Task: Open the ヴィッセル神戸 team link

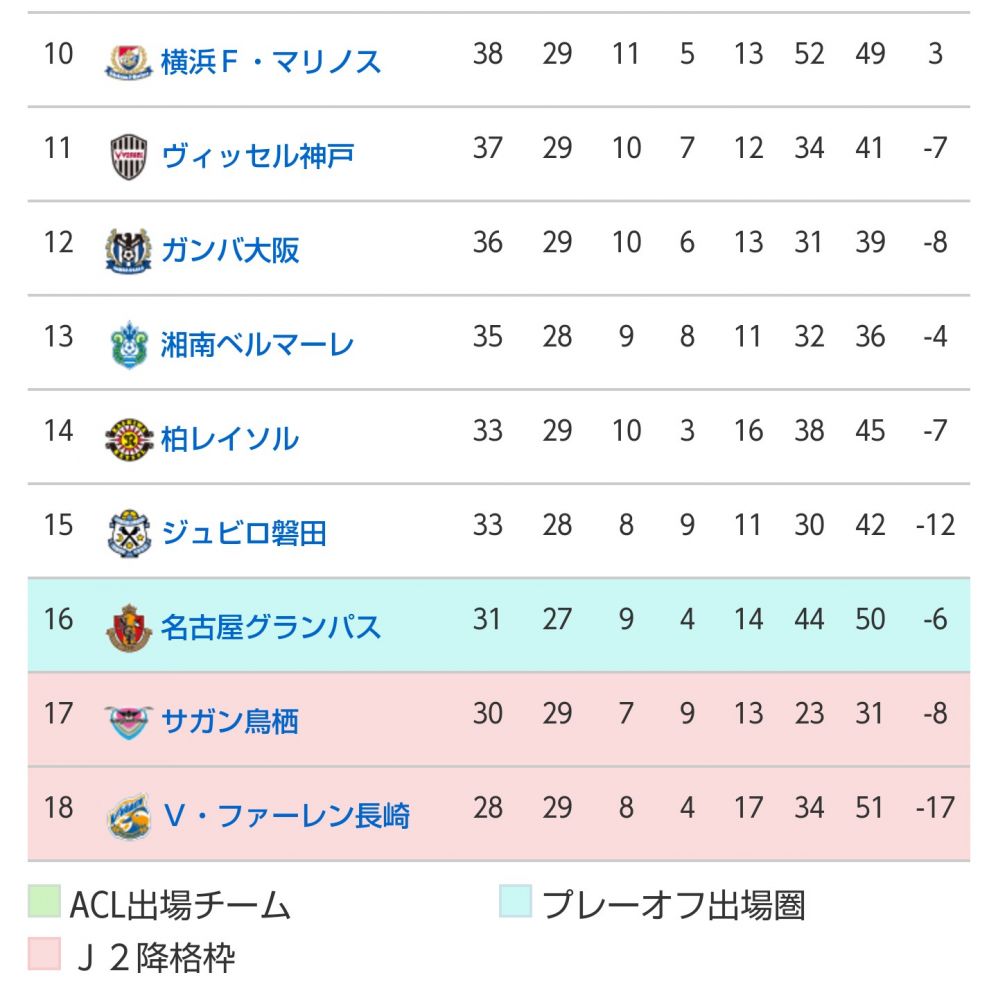Action: (x=257, y=156)
